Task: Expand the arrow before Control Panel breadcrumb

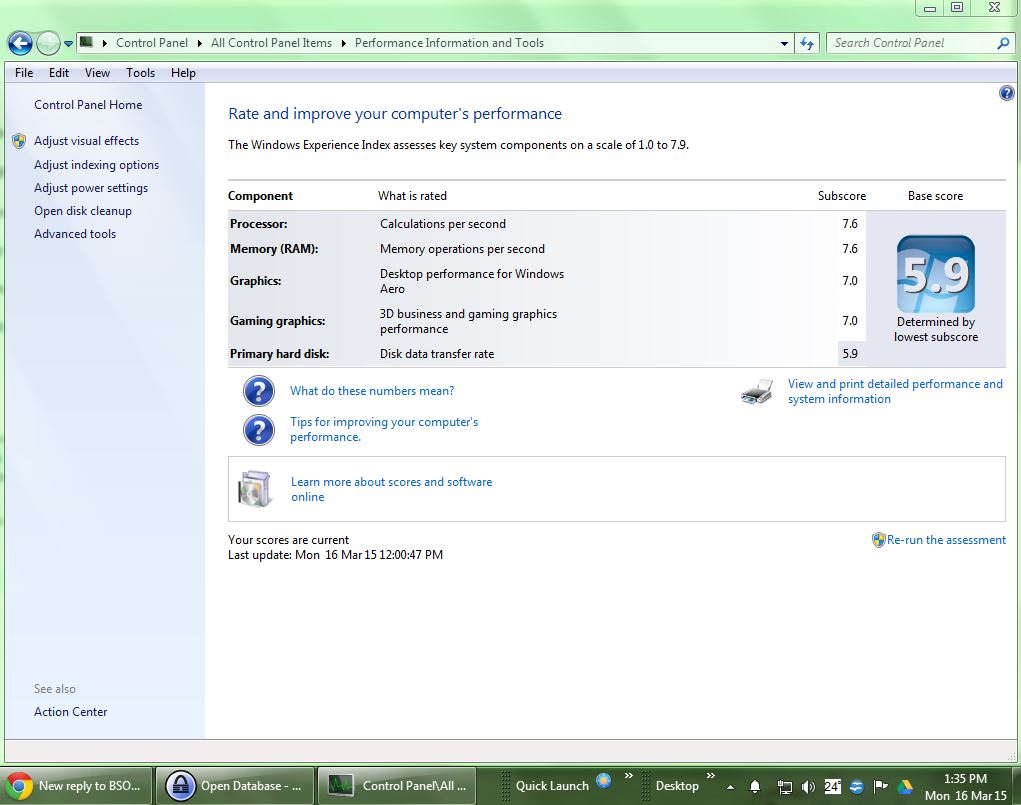Action: coord(104,44)
